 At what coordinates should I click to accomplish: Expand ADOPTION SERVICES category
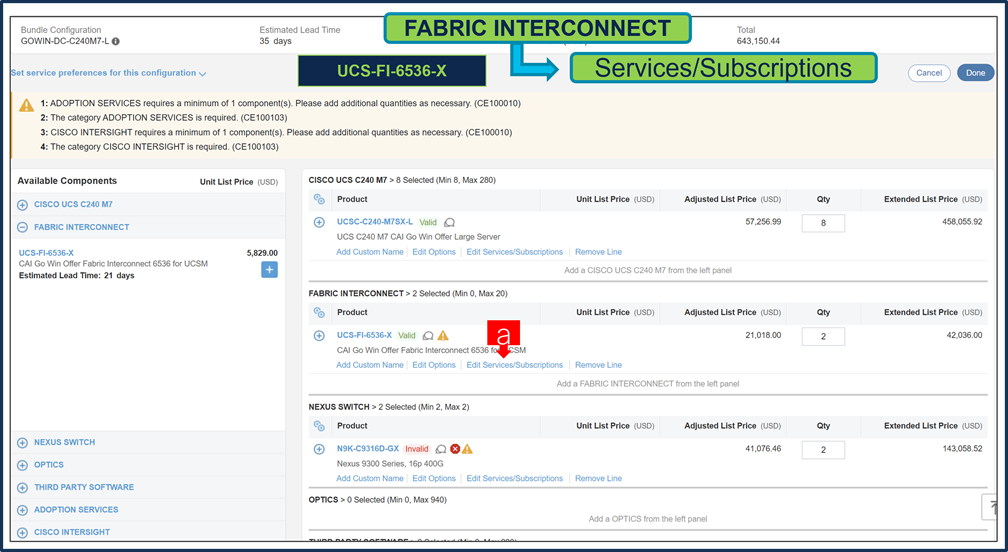(x=22, y=510)
